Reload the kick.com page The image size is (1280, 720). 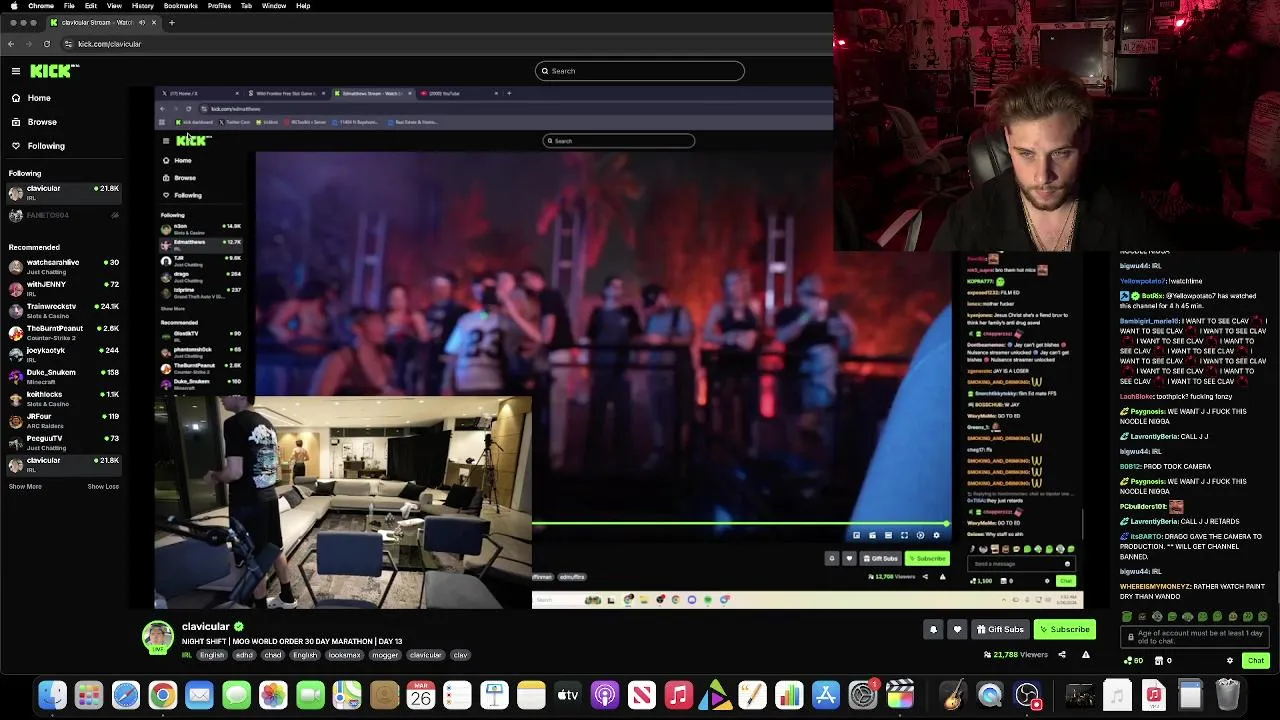tap(46, 44)
